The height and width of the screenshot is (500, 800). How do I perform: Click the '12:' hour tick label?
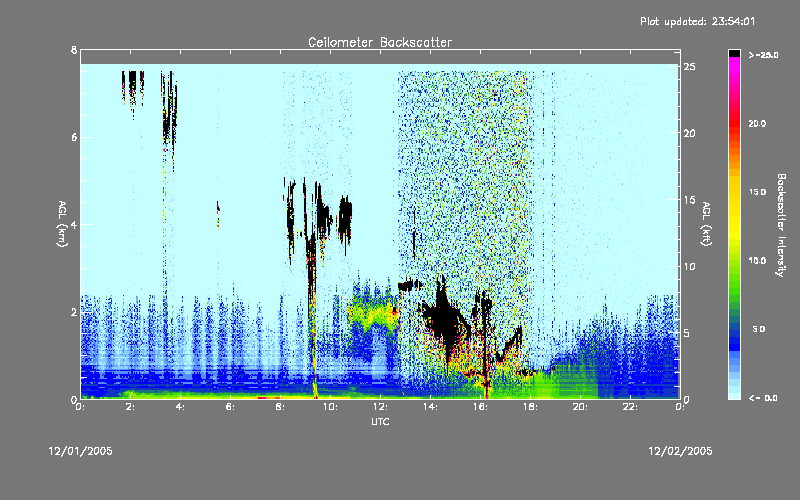pyautogui.click(x=380, y=407)
